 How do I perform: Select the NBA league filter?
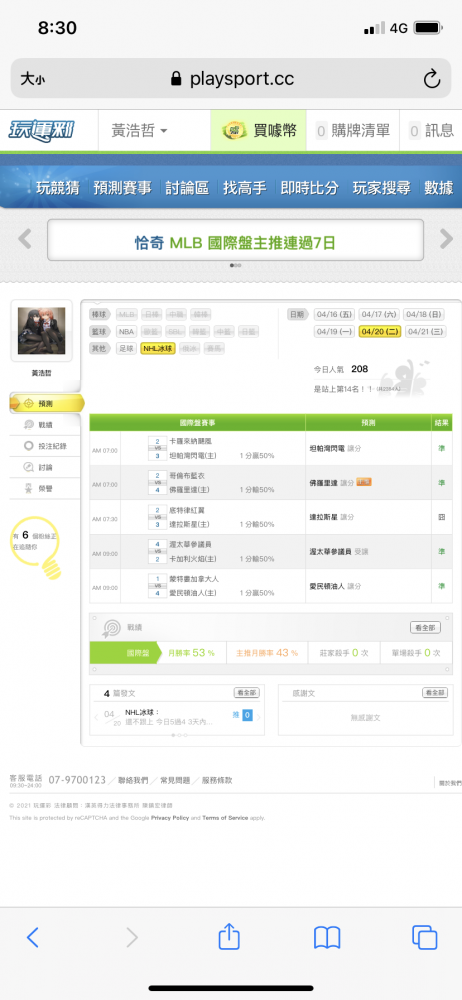point(126,332)
